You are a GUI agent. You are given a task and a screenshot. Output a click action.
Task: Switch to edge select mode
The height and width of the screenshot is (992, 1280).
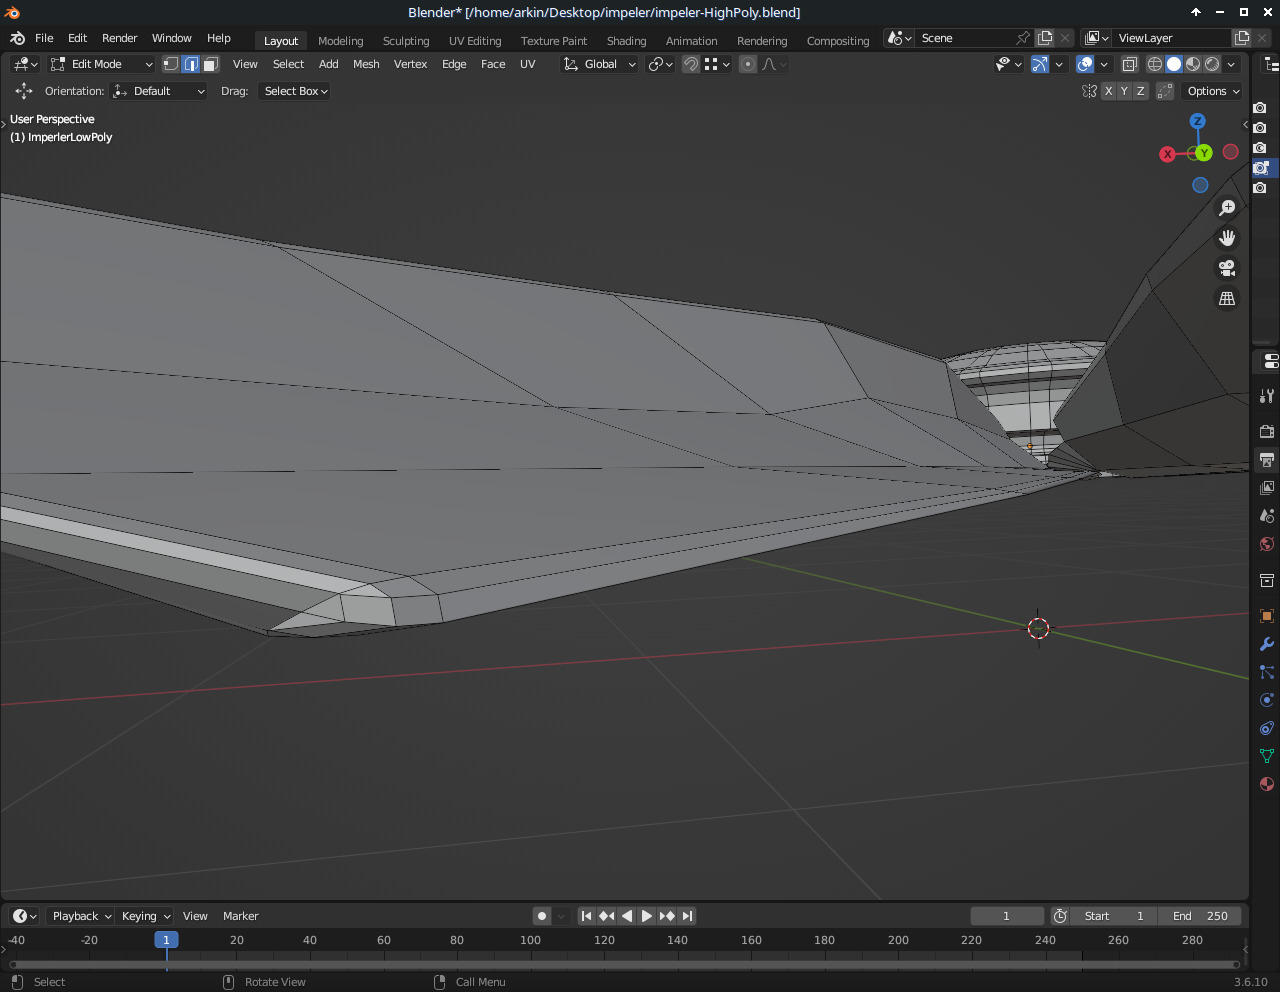tap(191, 64)
